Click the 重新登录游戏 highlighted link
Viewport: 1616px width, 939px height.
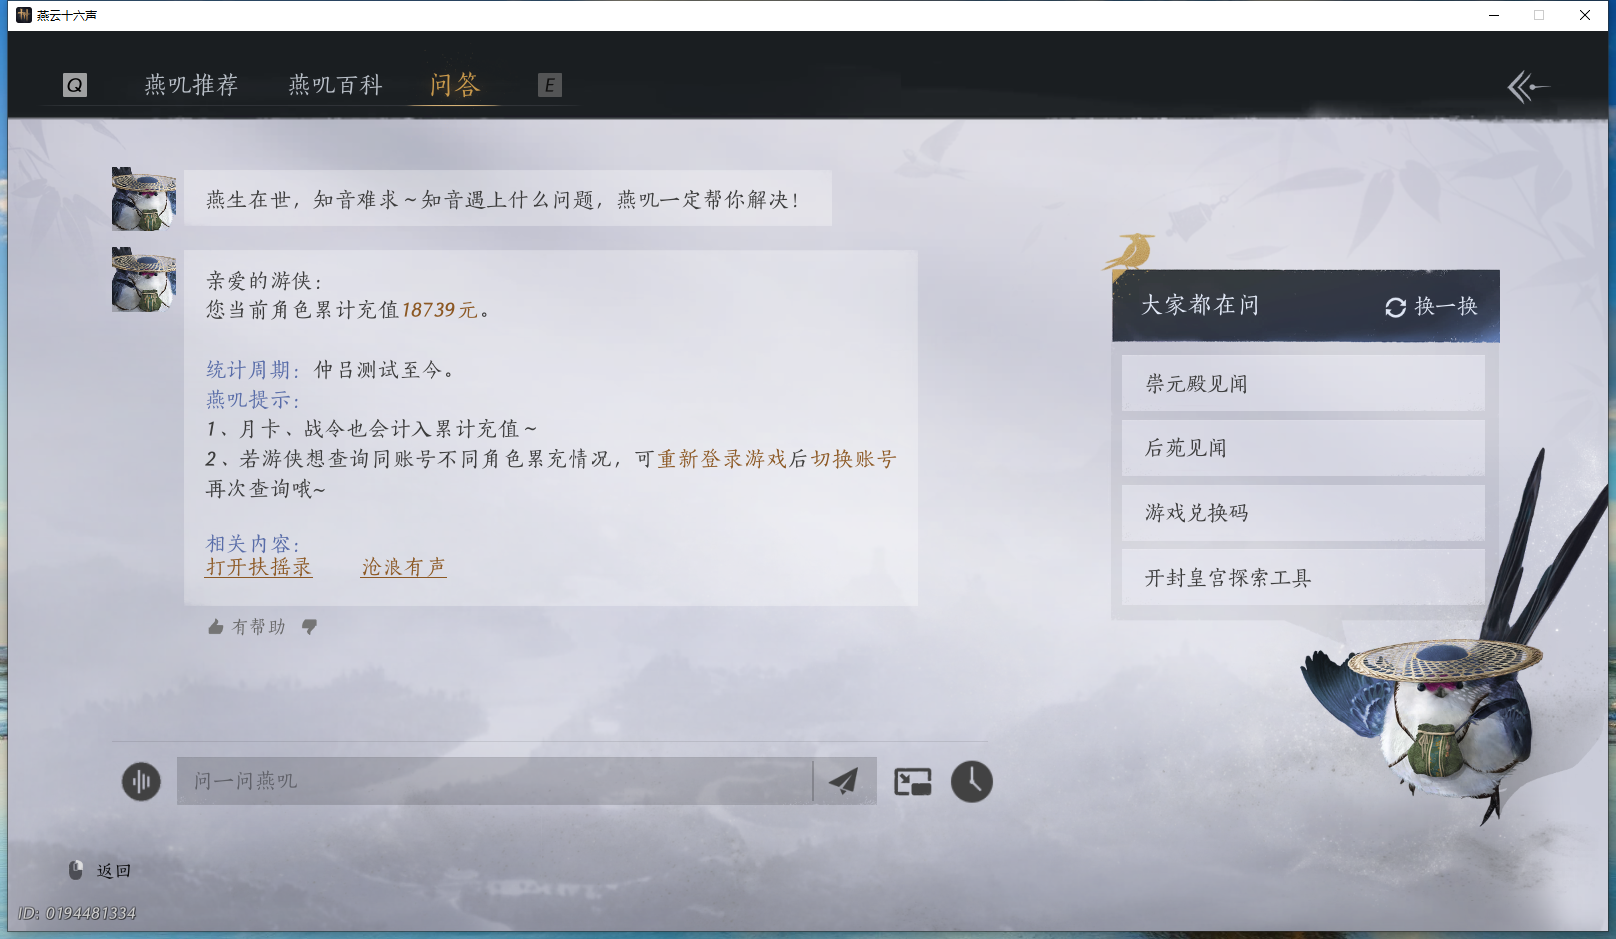pos(722,459)
